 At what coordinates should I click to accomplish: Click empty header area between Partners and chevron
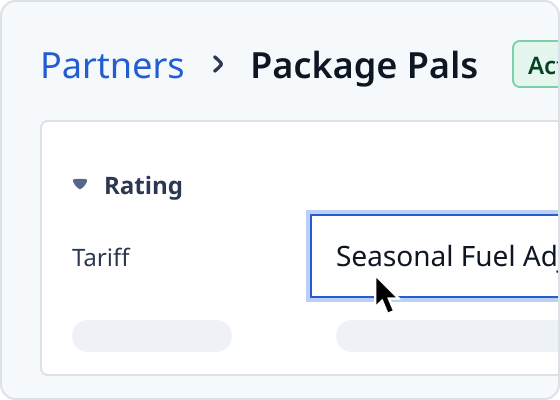coord(198,66)
